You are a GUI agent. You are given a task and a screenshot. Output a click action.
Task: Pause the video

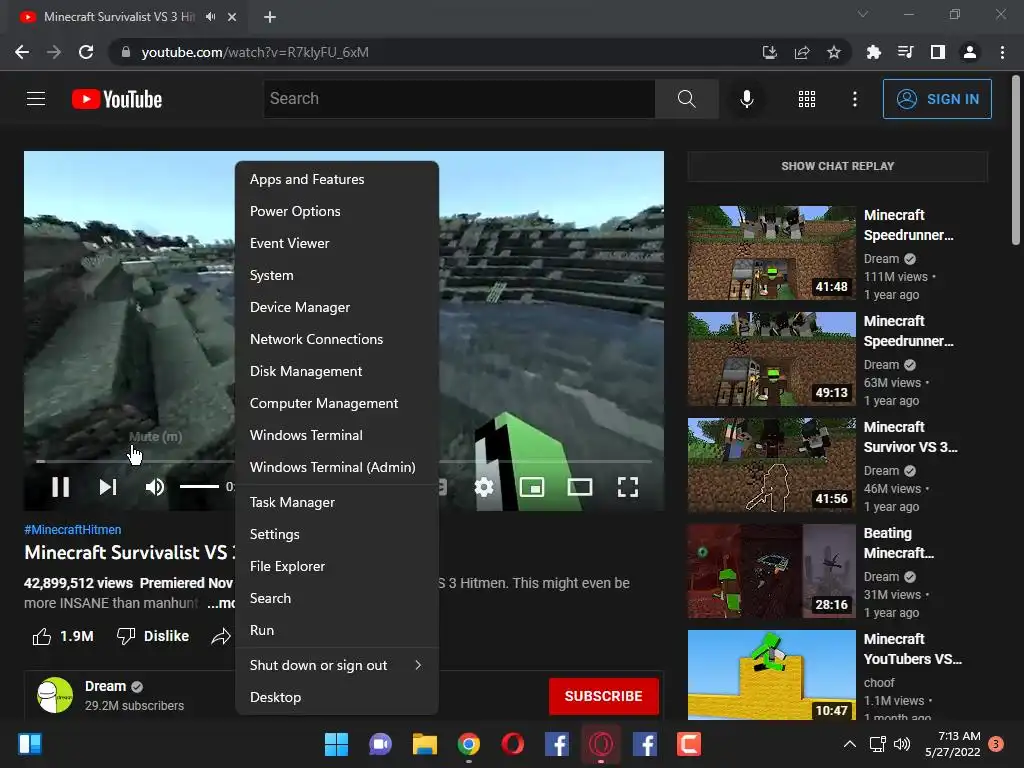61,487
